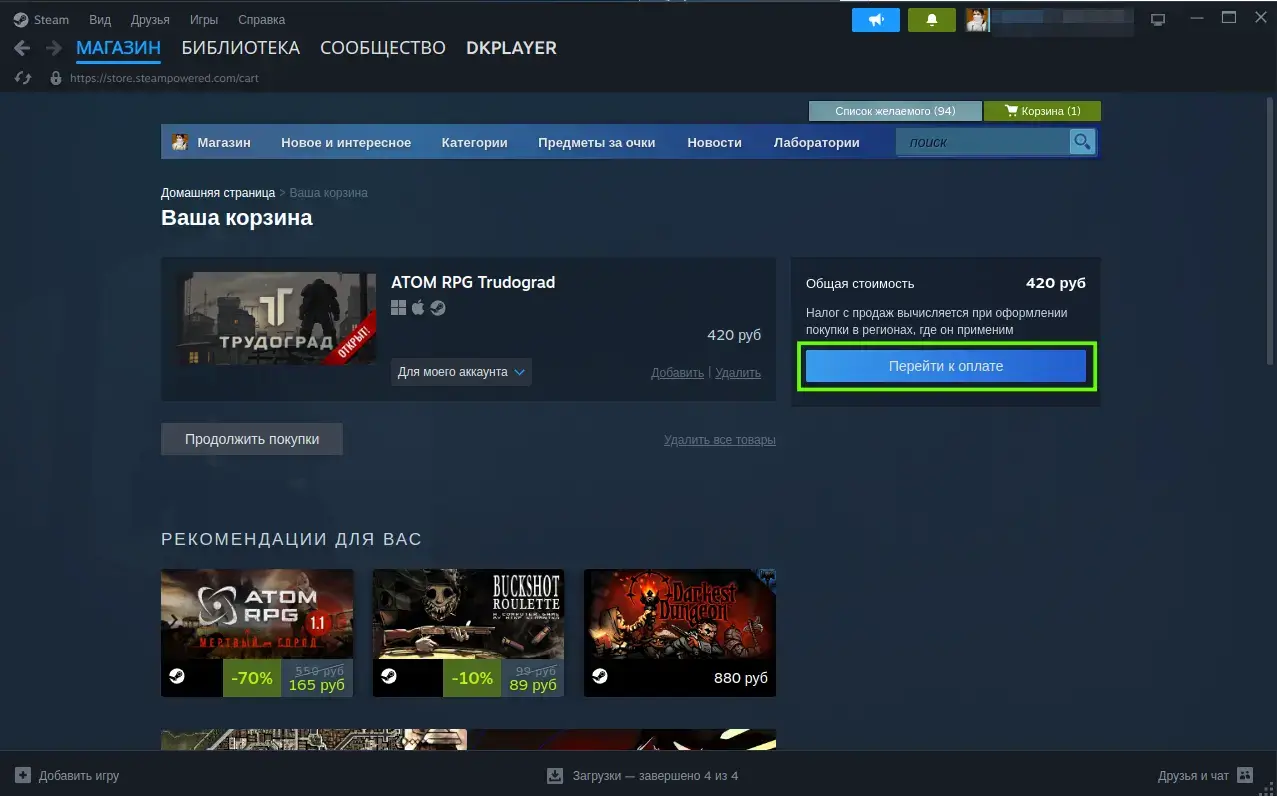1277x796 pixels.
Task: Open the ATOM RPG recommendation thumbnail
Action: (x=257, y=614)
